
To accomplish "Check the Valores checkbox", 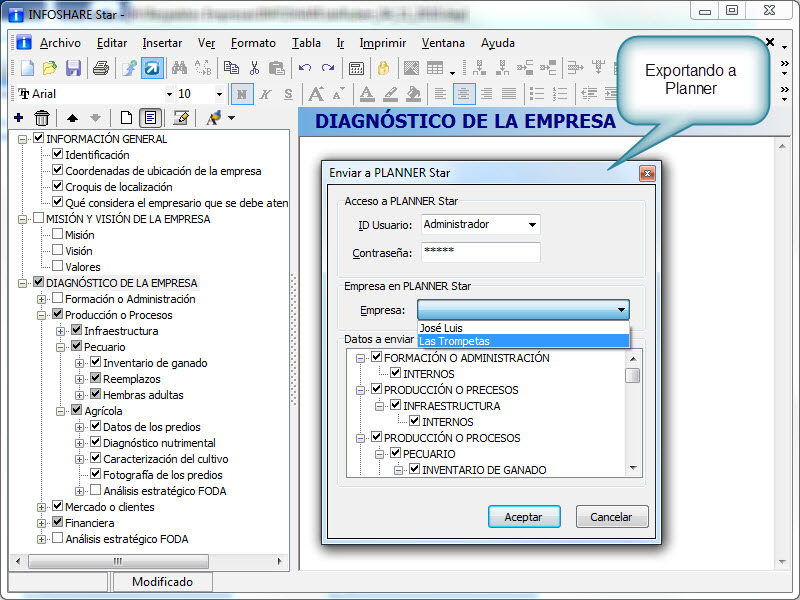I will 58,266.
